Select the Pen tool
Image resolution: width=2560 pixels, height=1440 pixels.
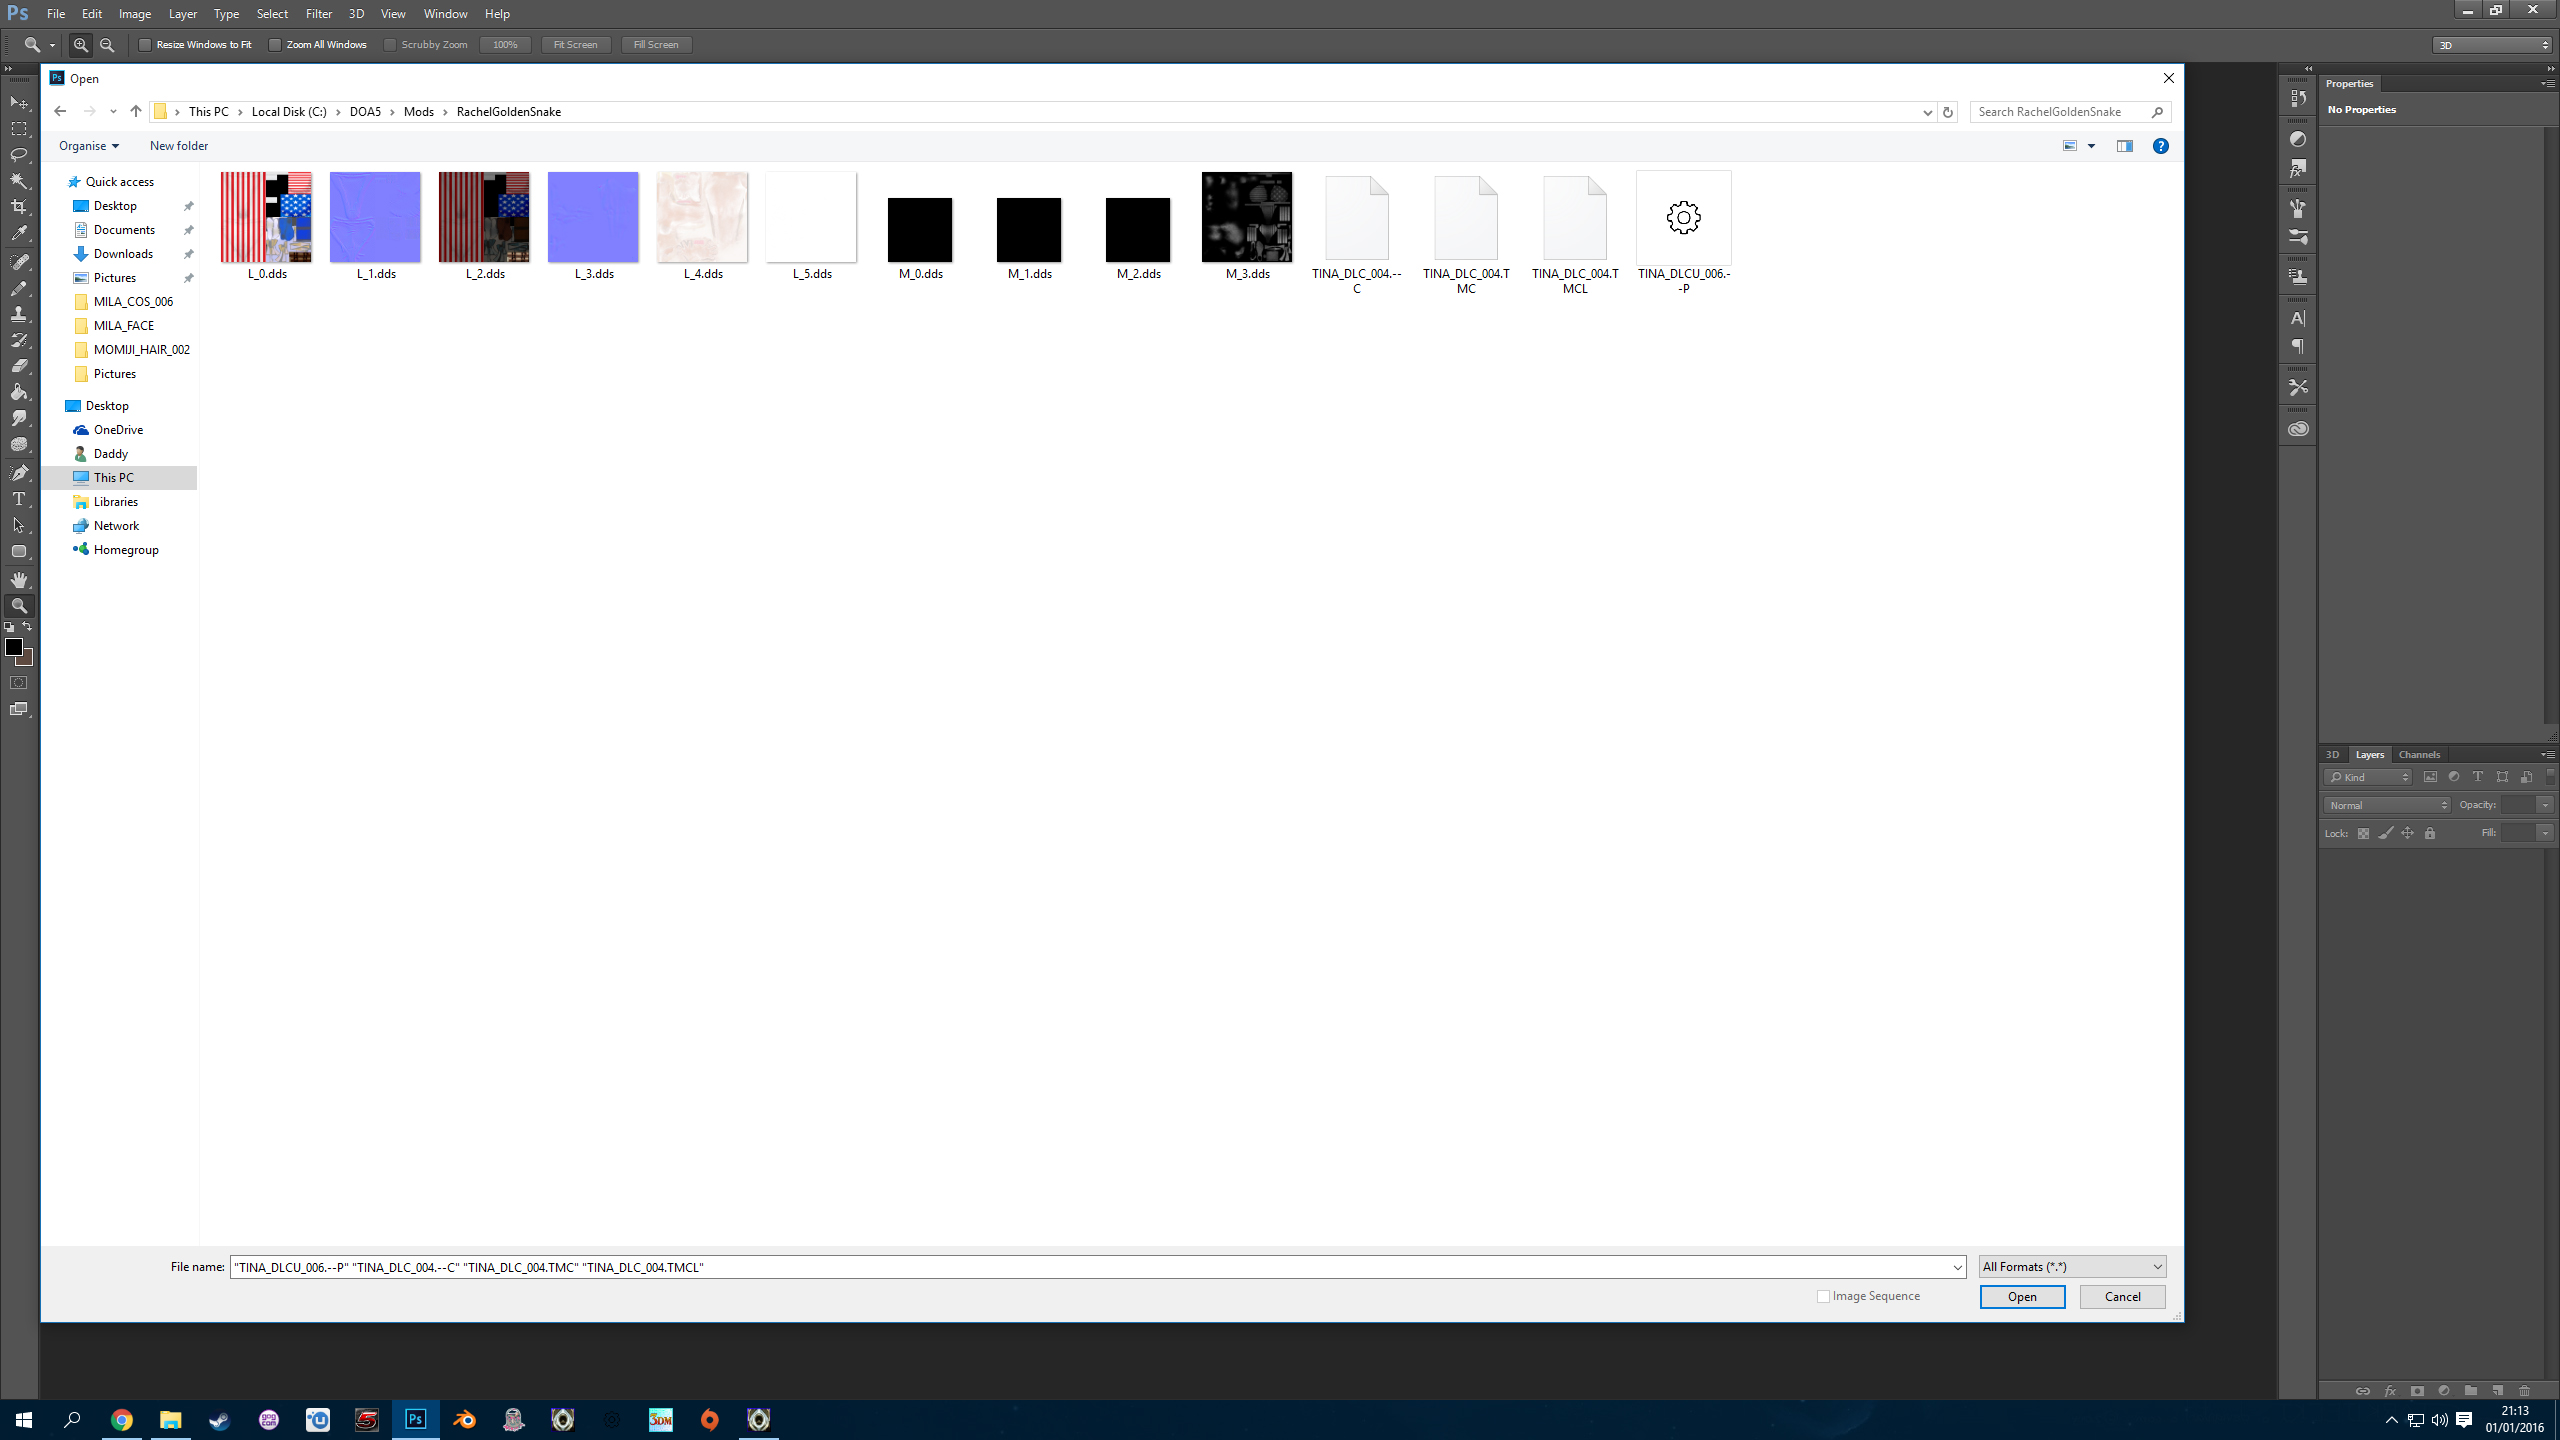click(x=19, y=473)
